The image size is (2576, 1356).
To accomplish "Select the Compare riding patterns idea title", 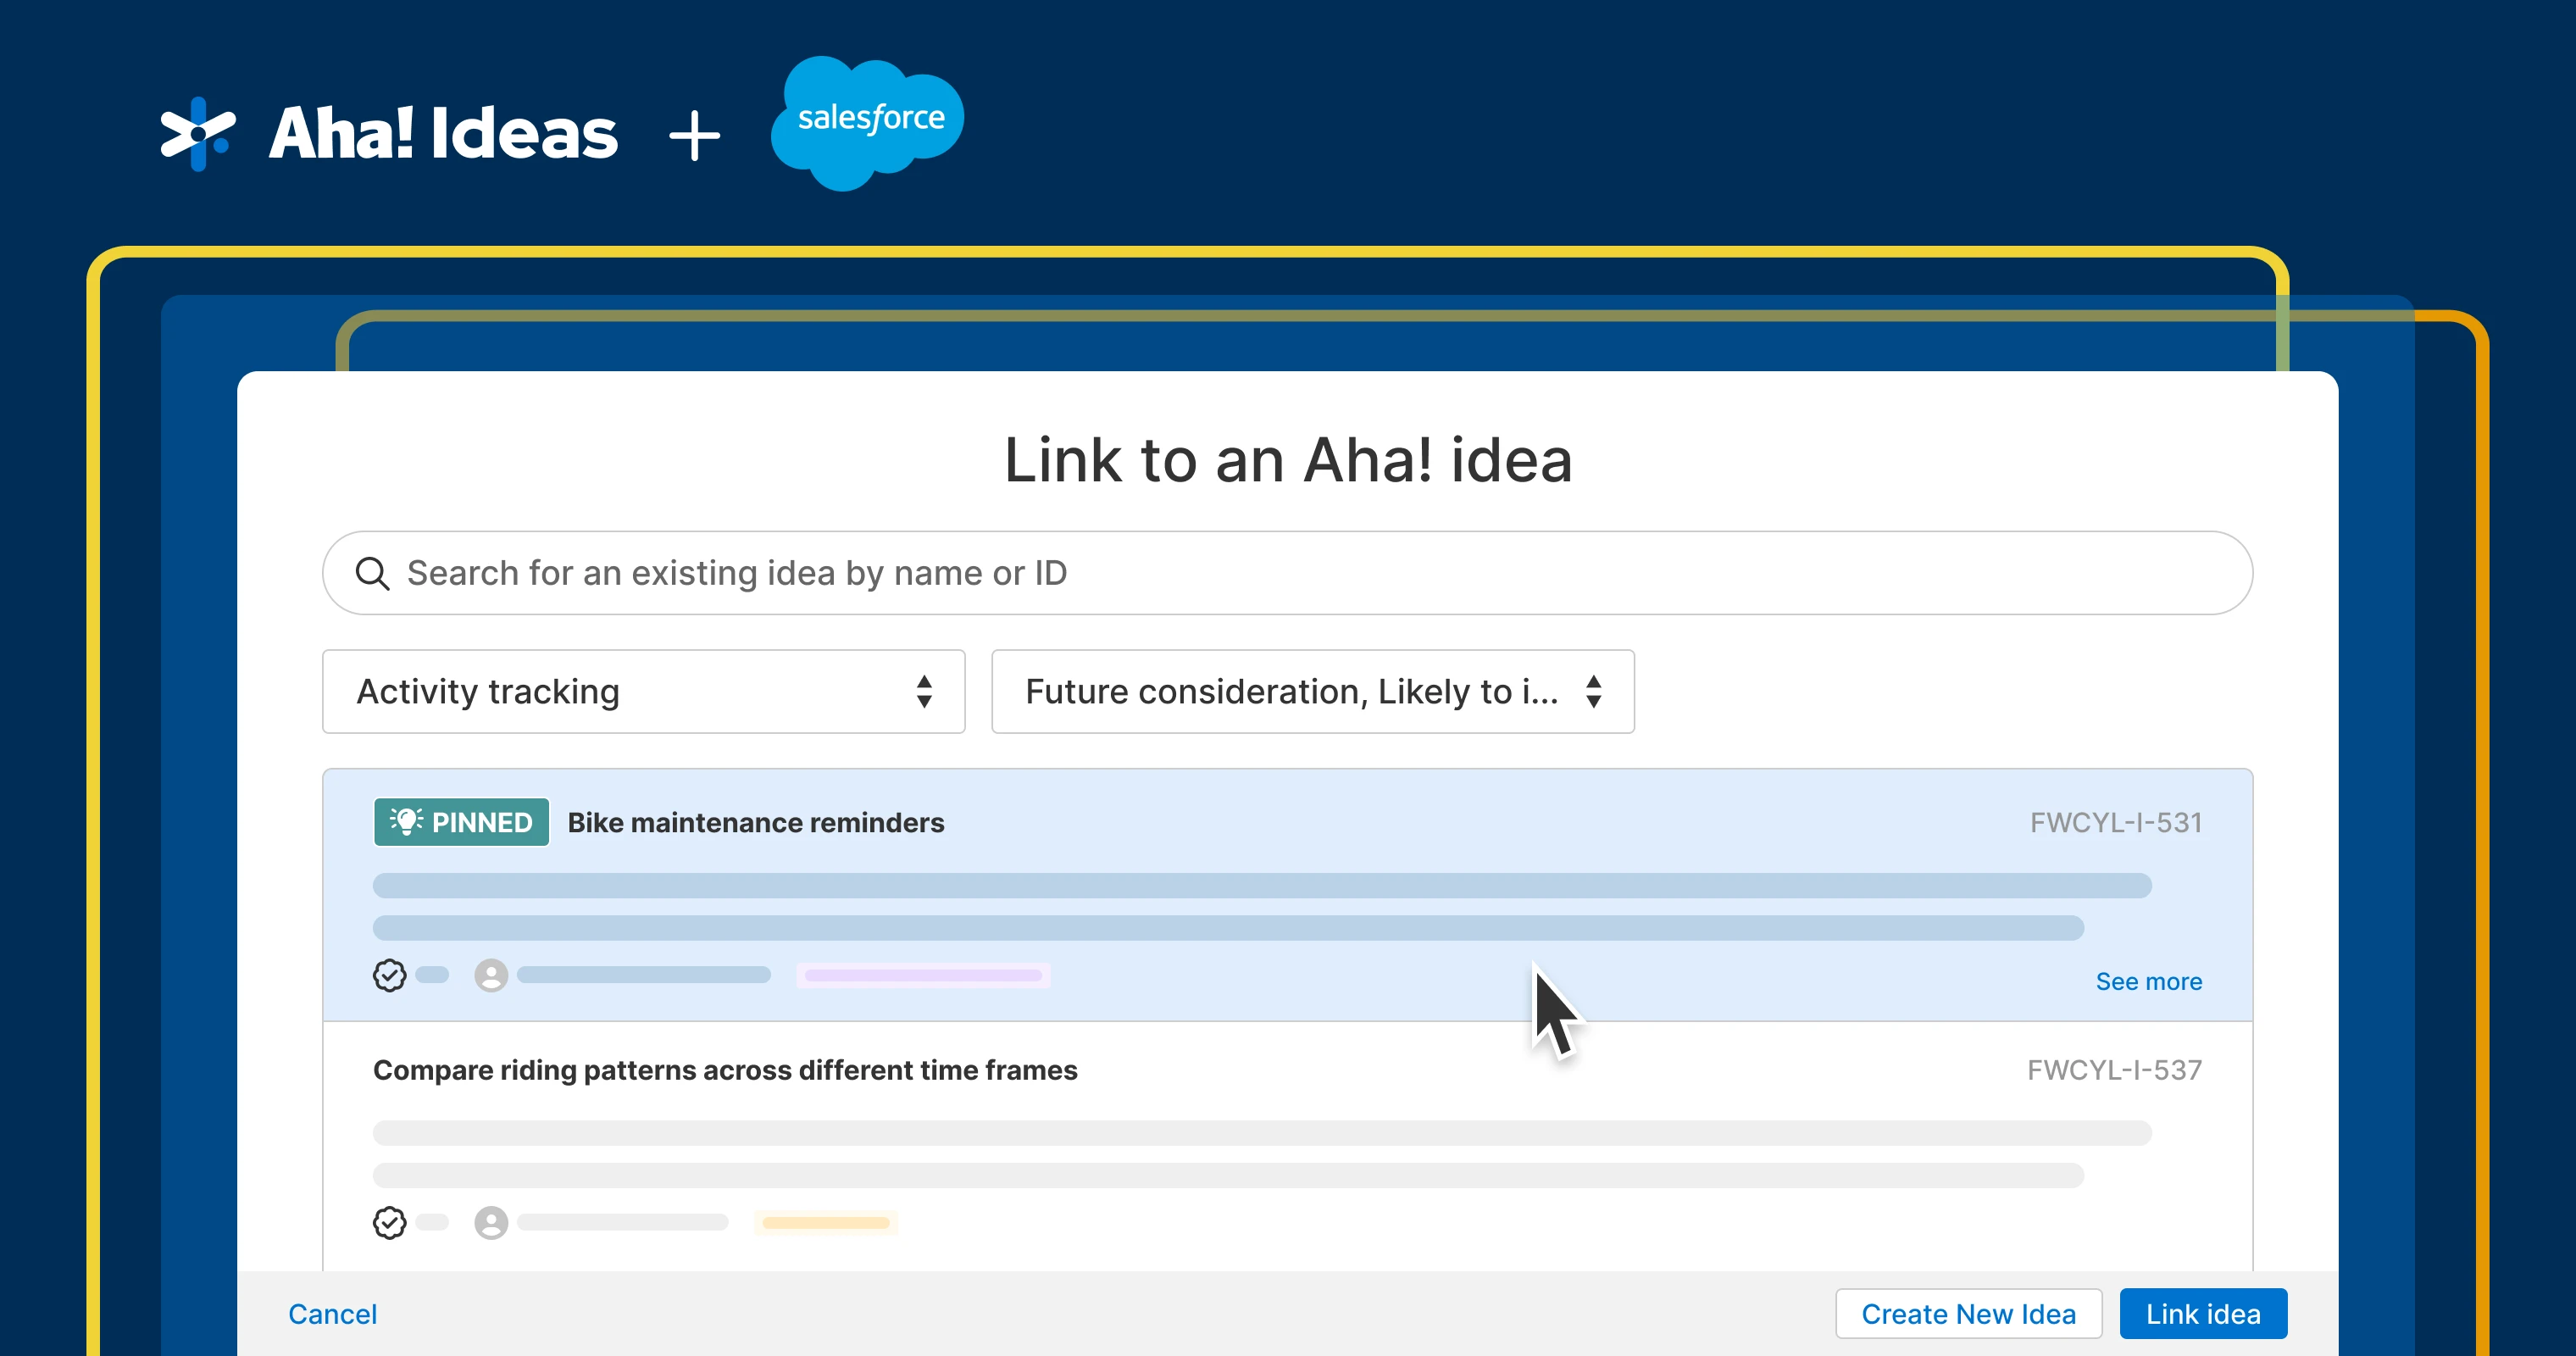I will point(725,1070).
